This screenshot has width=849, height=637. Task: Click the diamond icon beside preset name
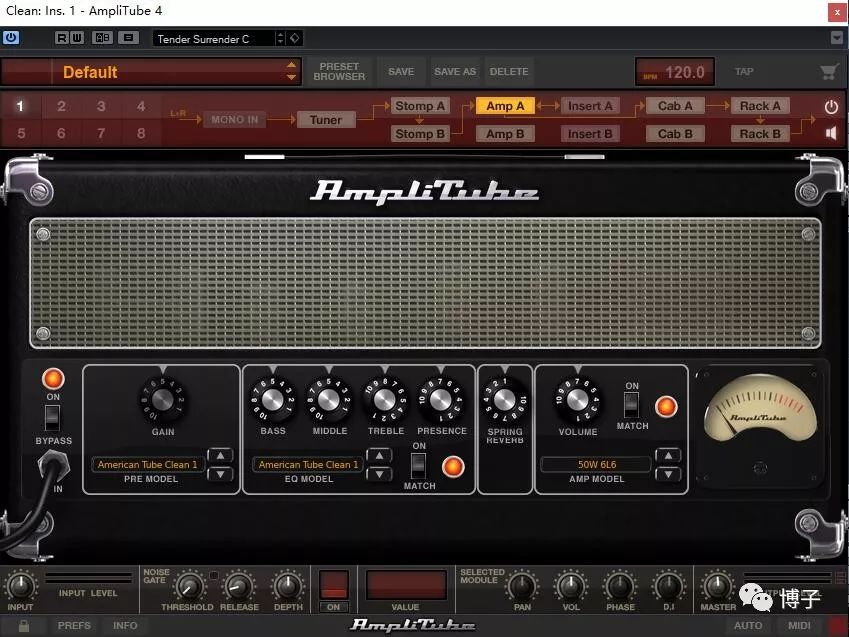[295, 38]
